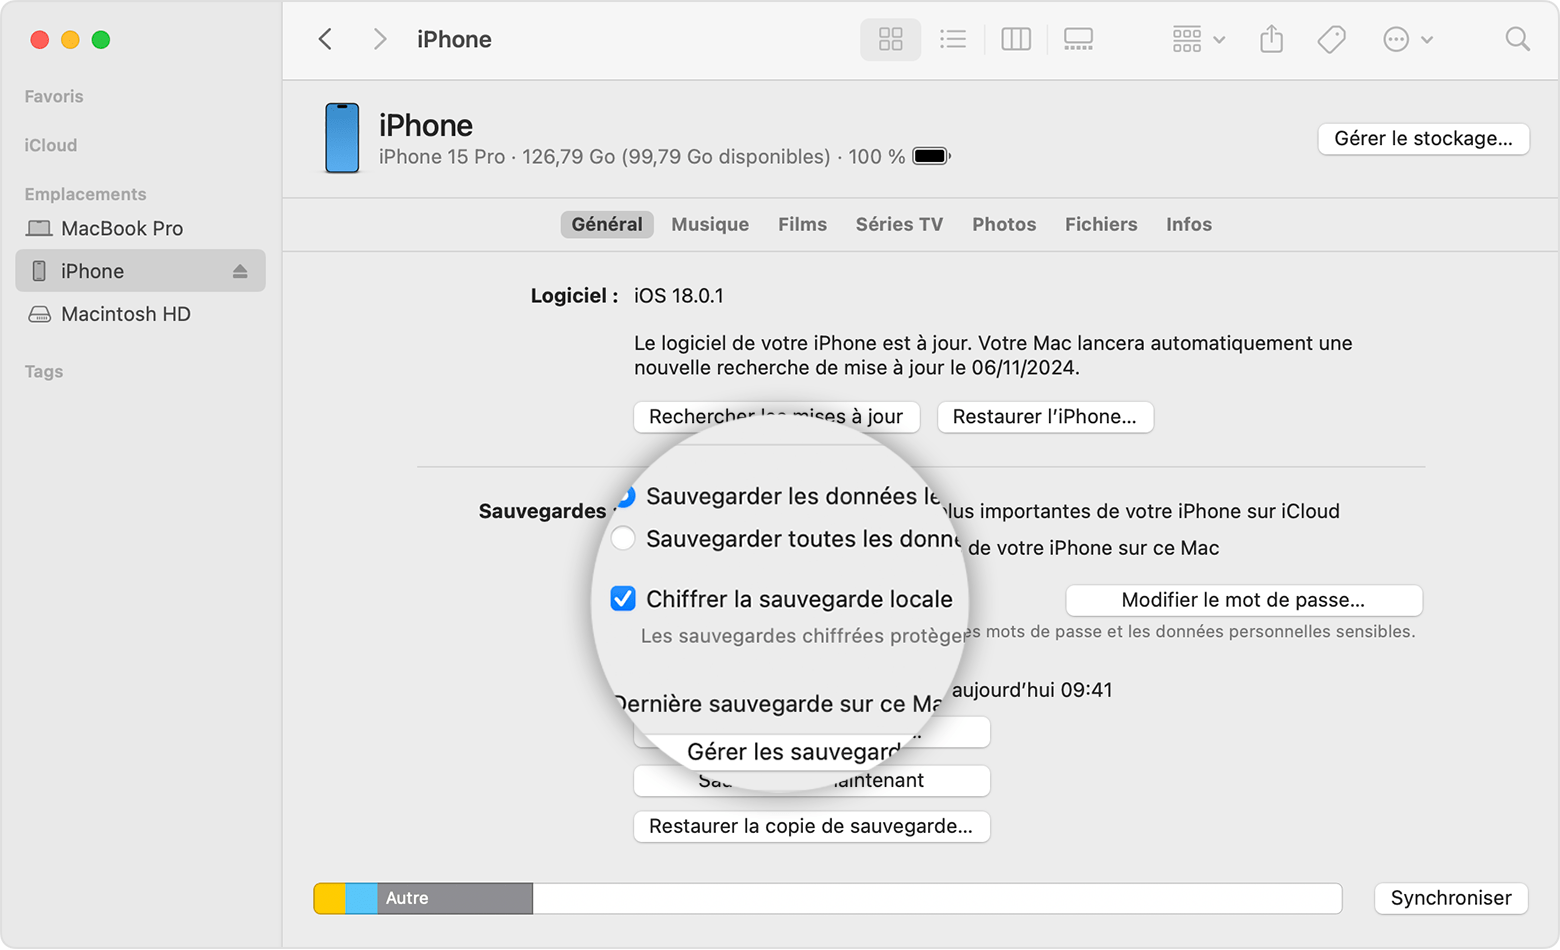Click the iPhone 15 Pro storage details text
The width and height of the screenshot is (1560, 950).
(x=642, y=157)
